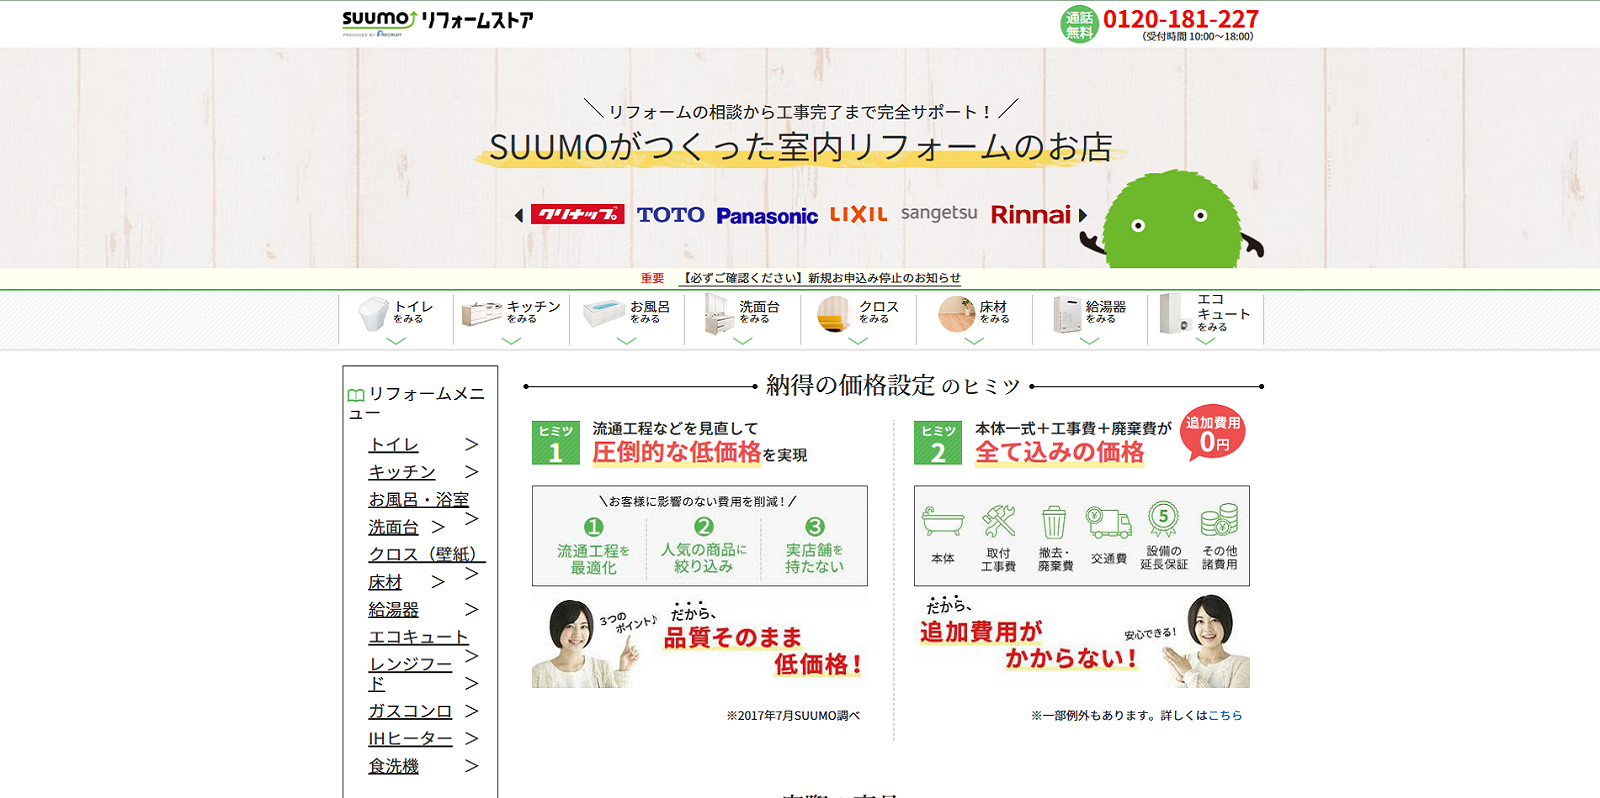The image size is (1600, 798).
Task: Click the 本体 bathtub icon
Action: tap(942, 521)
